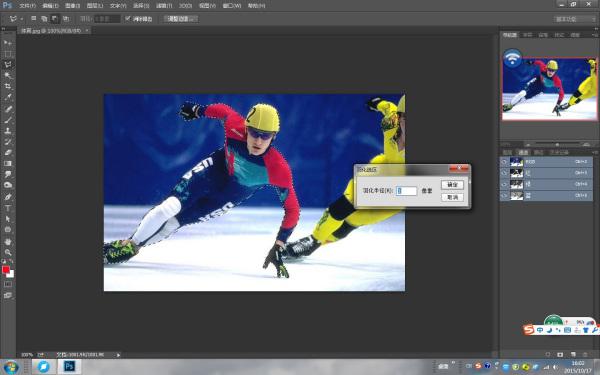Select the Path Selection tool
The height and width of the screenshot is (375, 600).
click(x=8, y=218)
